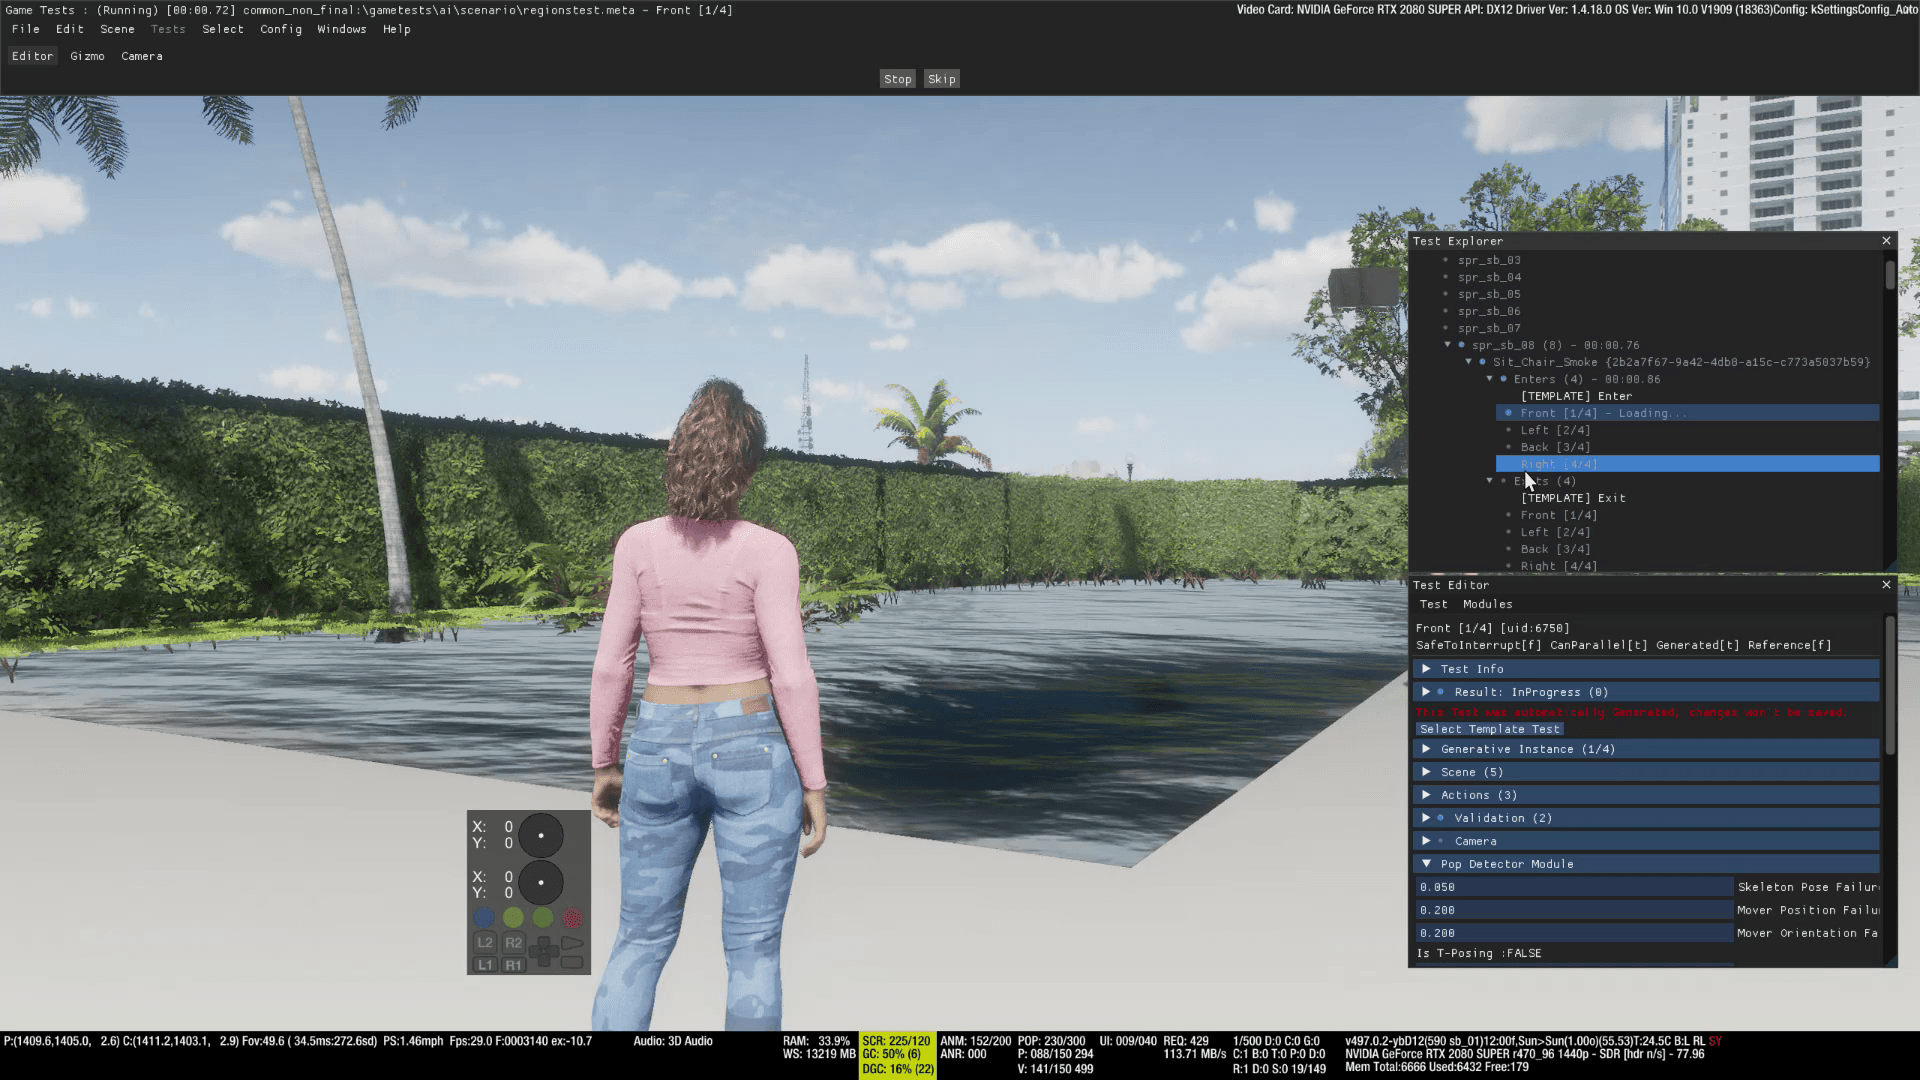
Task: Skip the current test
Action: point(942,79)
